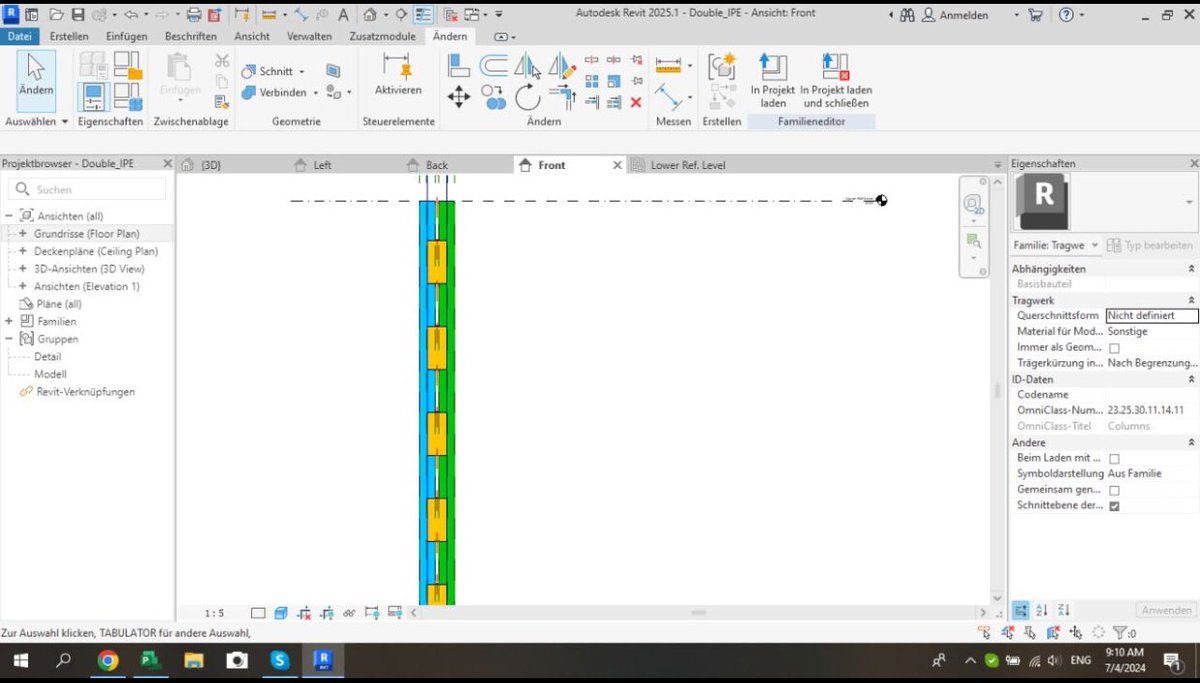Click the 2D navigation wheel icon

tap(972, 204)
